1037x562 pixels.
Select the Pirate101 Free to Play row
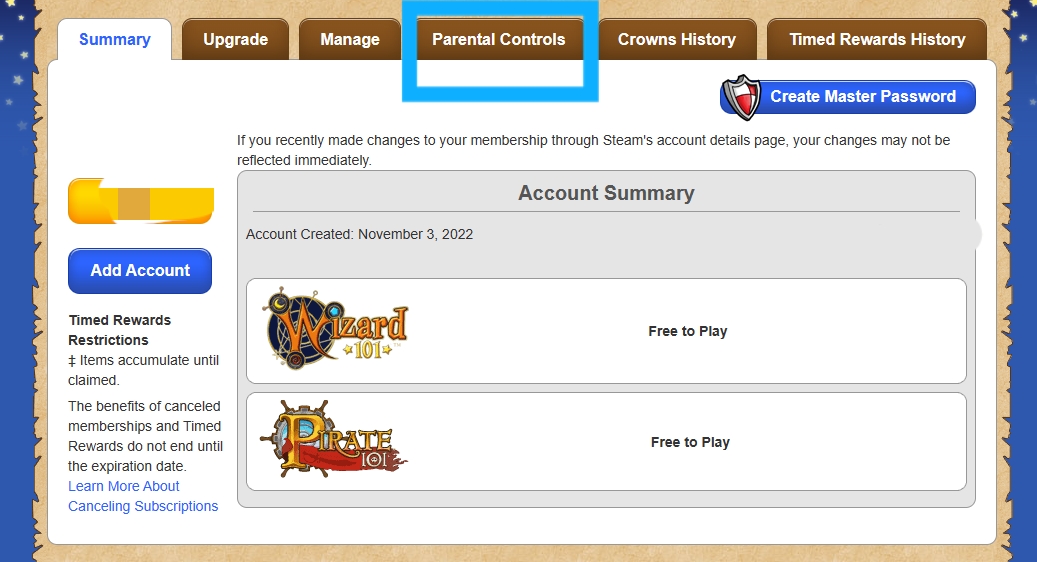click(x=606, y=442)
